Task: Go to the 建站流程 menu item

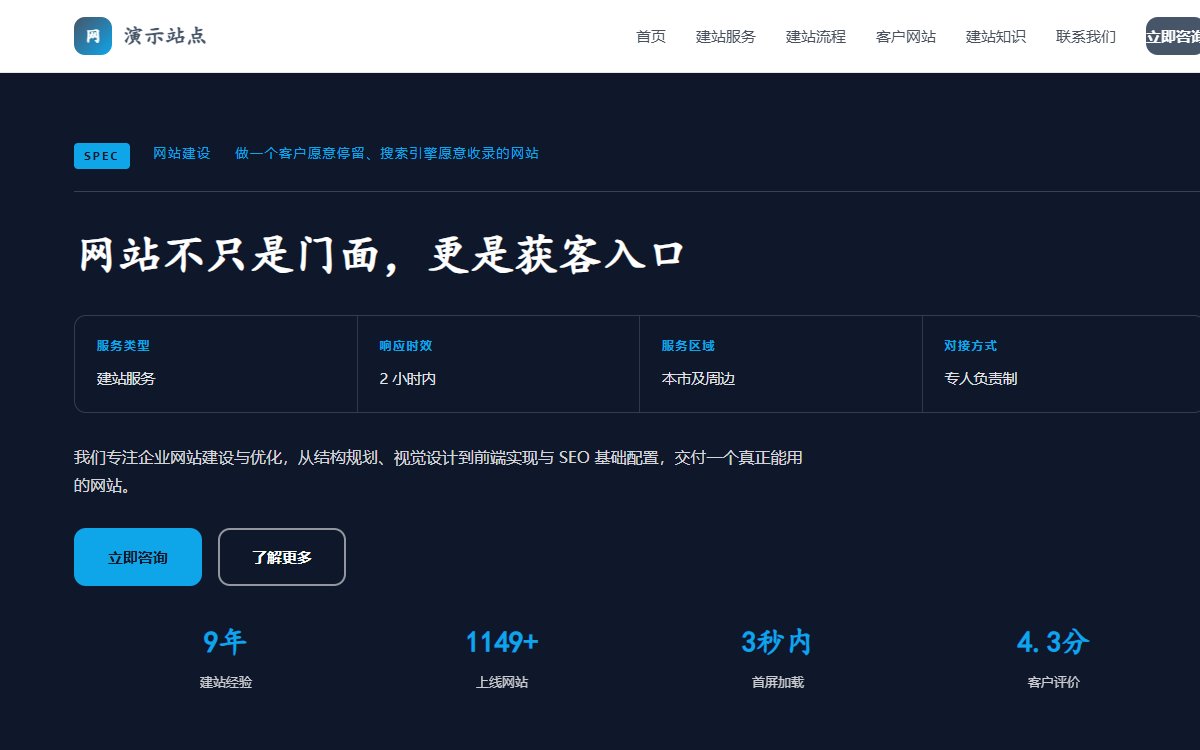Action: (x=816, y=36)
